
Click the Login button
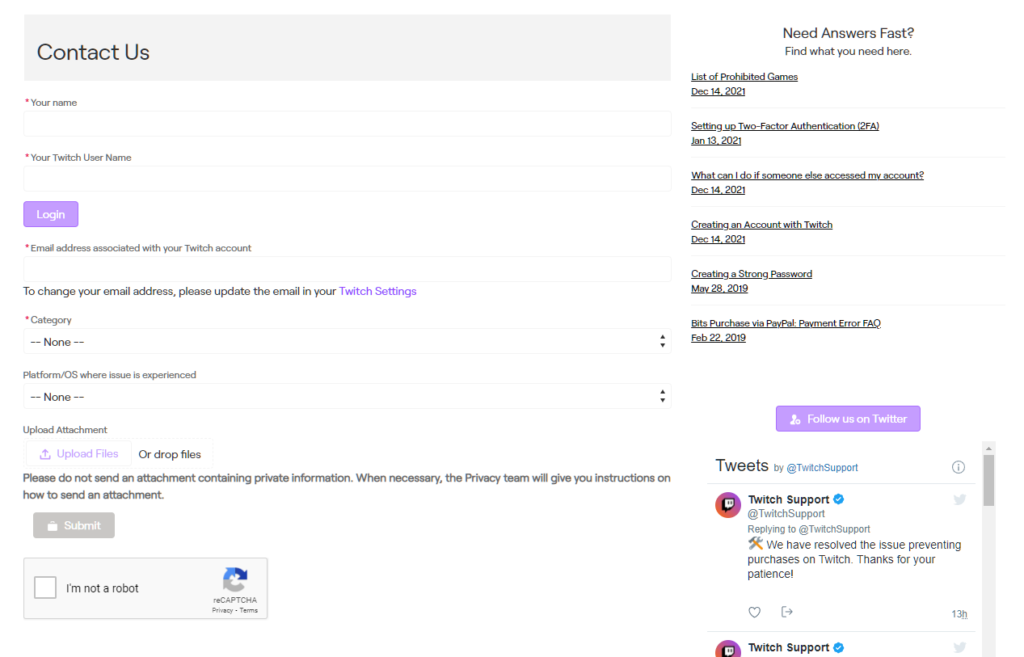click(x=51, y=214)
